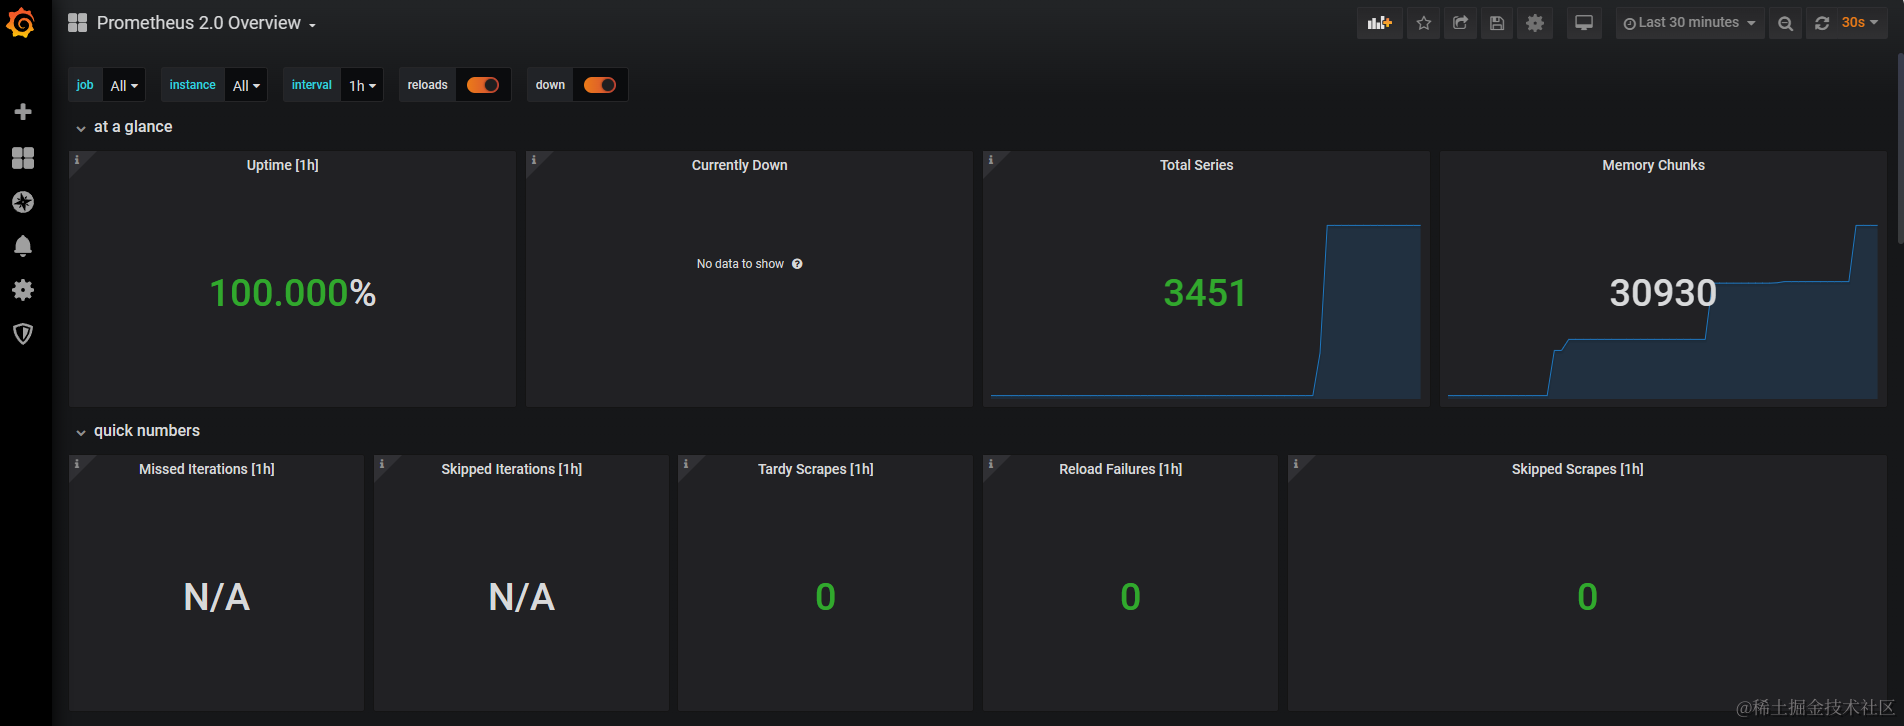The image size is (1904, 726).
Task: Click the page vertical scrollbar
Action: [x=1900, y=148]
